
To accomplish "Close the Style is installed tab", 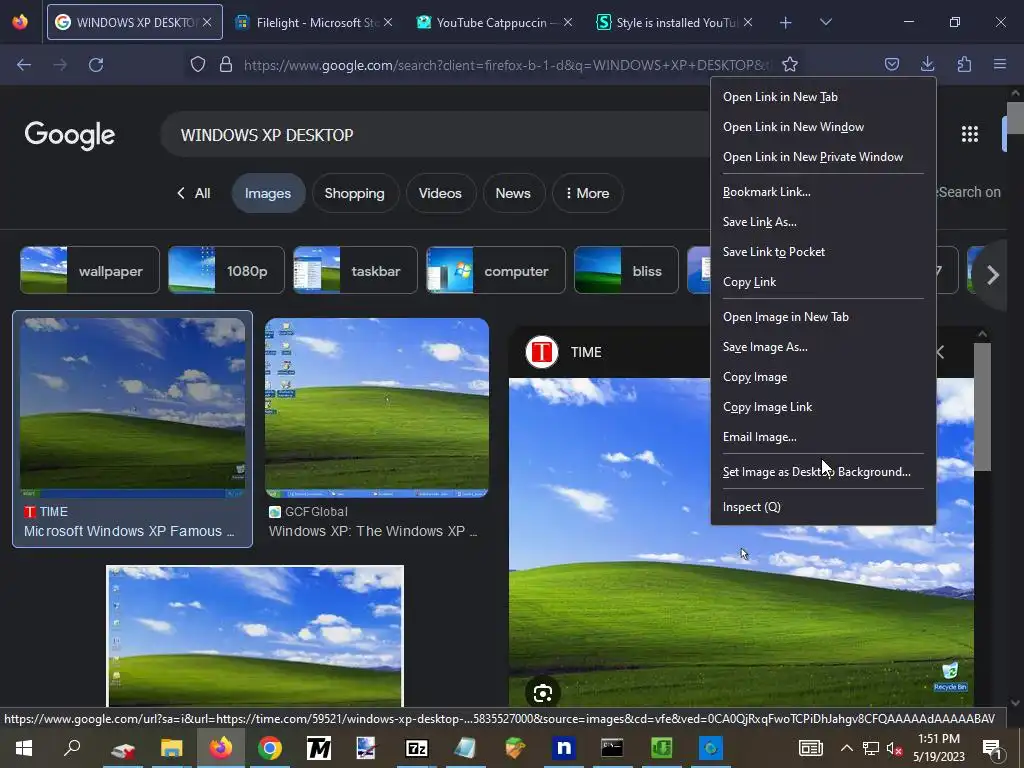I will point(748,22).
